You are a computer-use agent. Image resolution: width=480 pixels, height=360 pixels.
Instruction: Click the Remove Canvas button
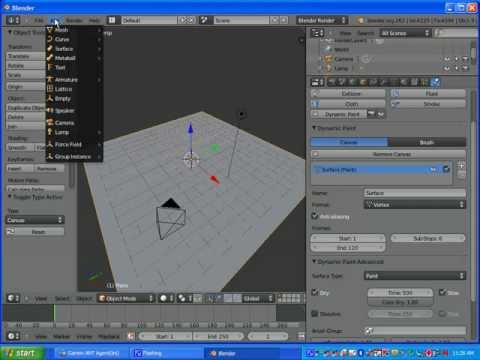point(388,154)
